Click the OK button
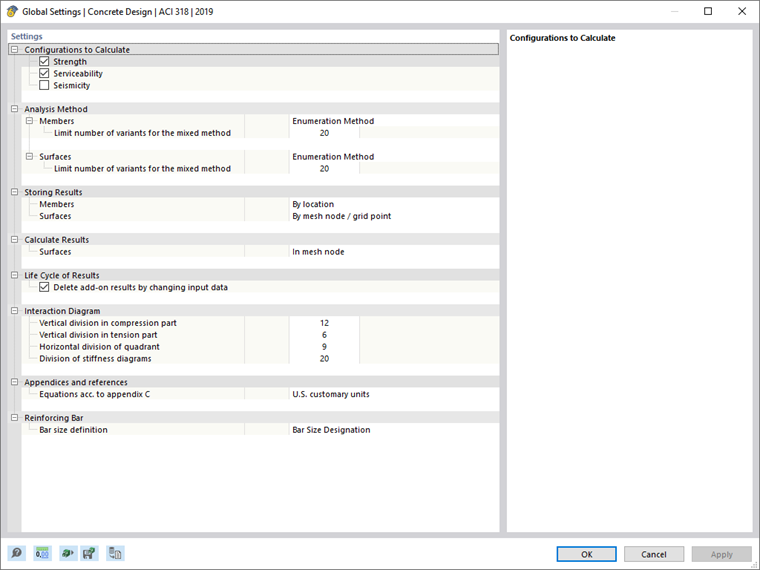The image size is (760, 570). tap(586, 554)
